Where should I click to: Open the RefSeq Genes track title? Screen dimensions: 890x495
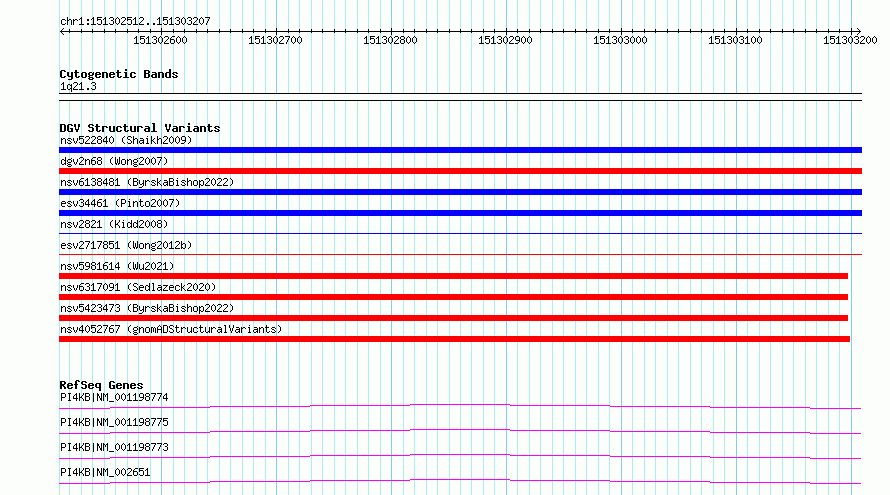click(101, 385)
